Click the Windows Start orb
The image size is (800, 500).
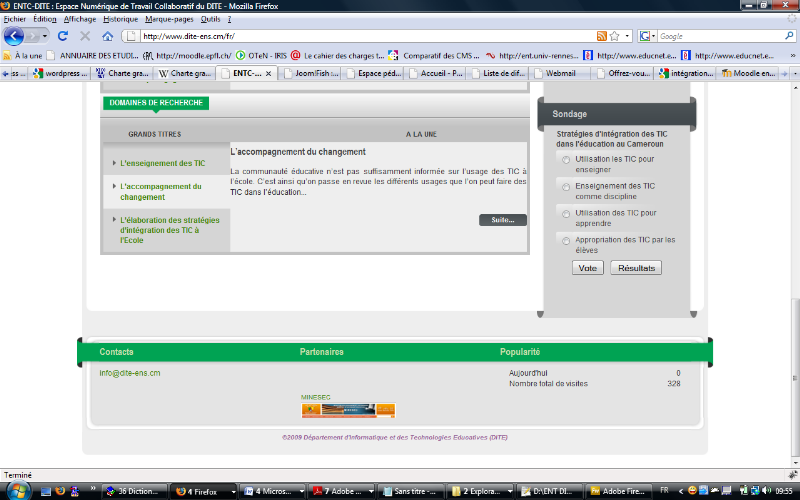(18, 491)
